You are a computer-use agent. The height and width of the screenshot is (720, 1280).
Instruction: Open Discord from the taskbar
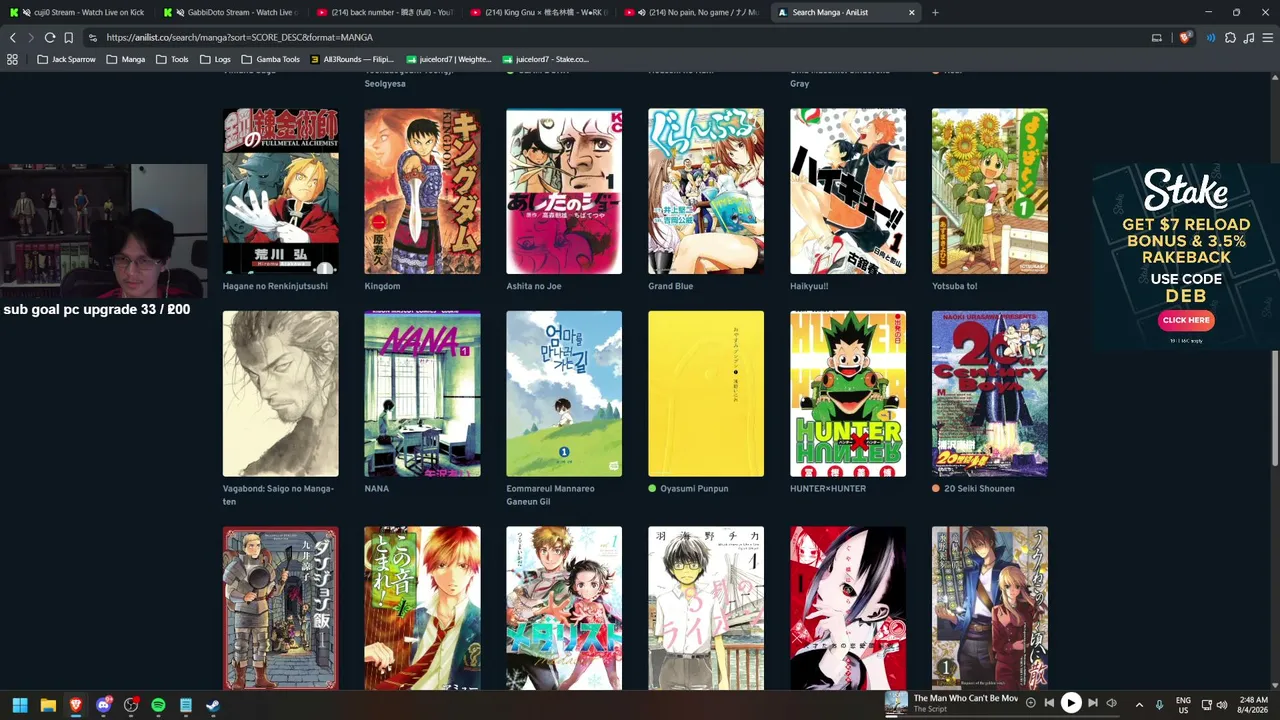tap(103, 705)
